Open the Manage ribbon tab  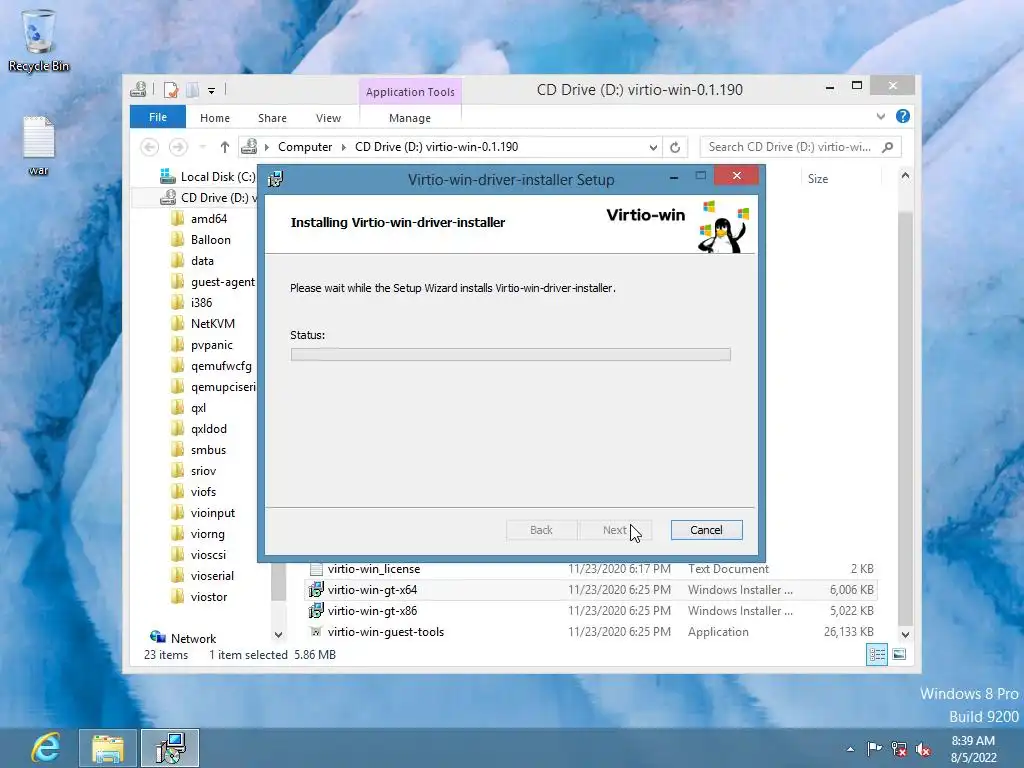pos(410,118)
